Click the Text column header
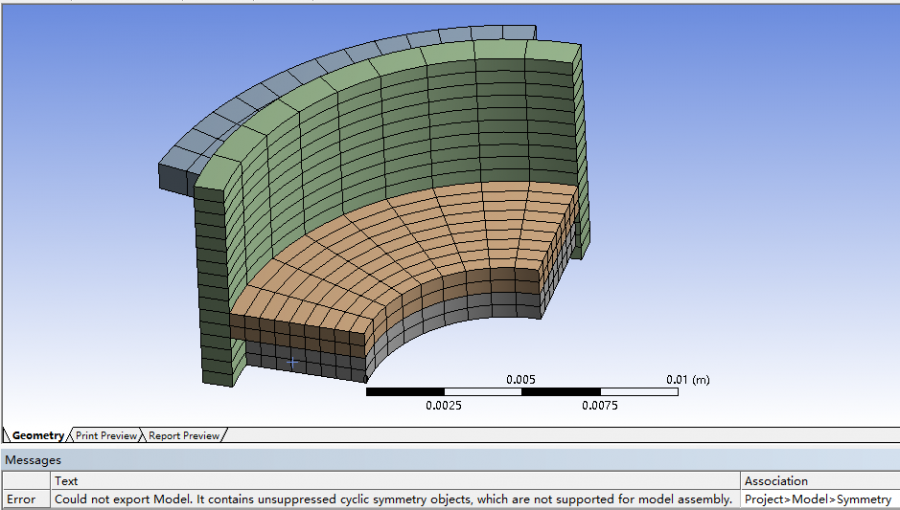 pos(395,481)
